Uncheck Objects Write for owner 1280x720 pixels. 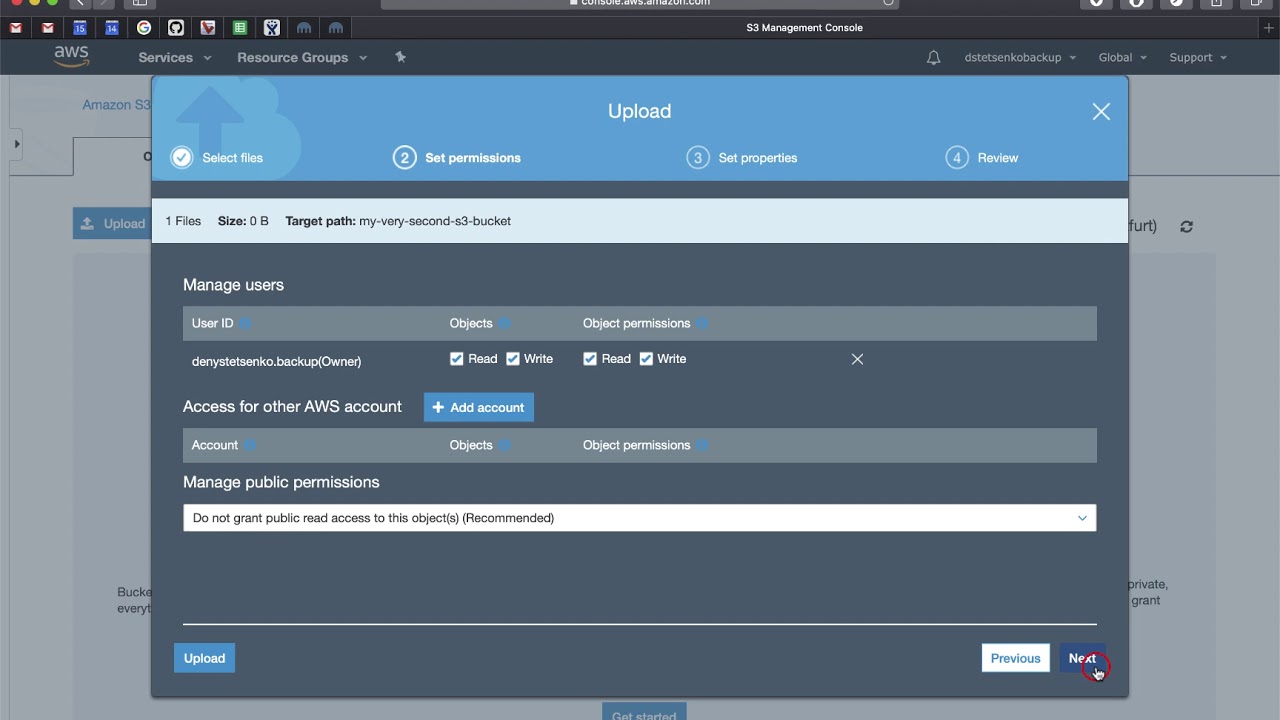click(513, 359)
